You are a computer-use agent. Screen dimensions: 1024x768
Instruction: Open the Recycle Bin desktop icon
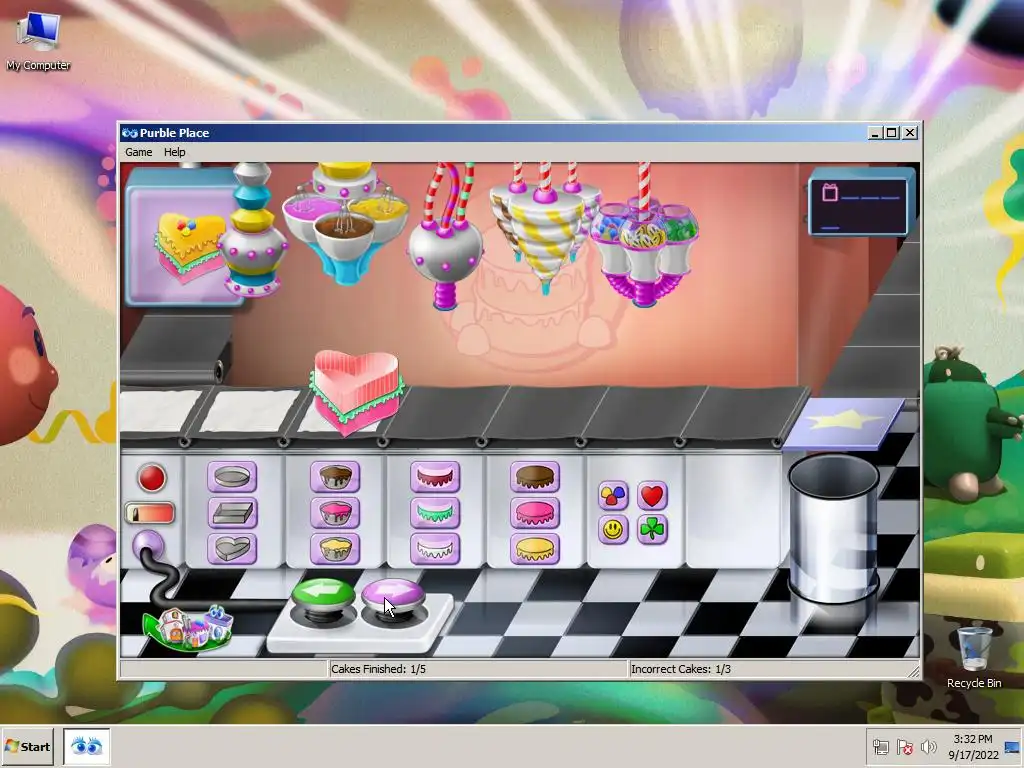pos(974,657)
